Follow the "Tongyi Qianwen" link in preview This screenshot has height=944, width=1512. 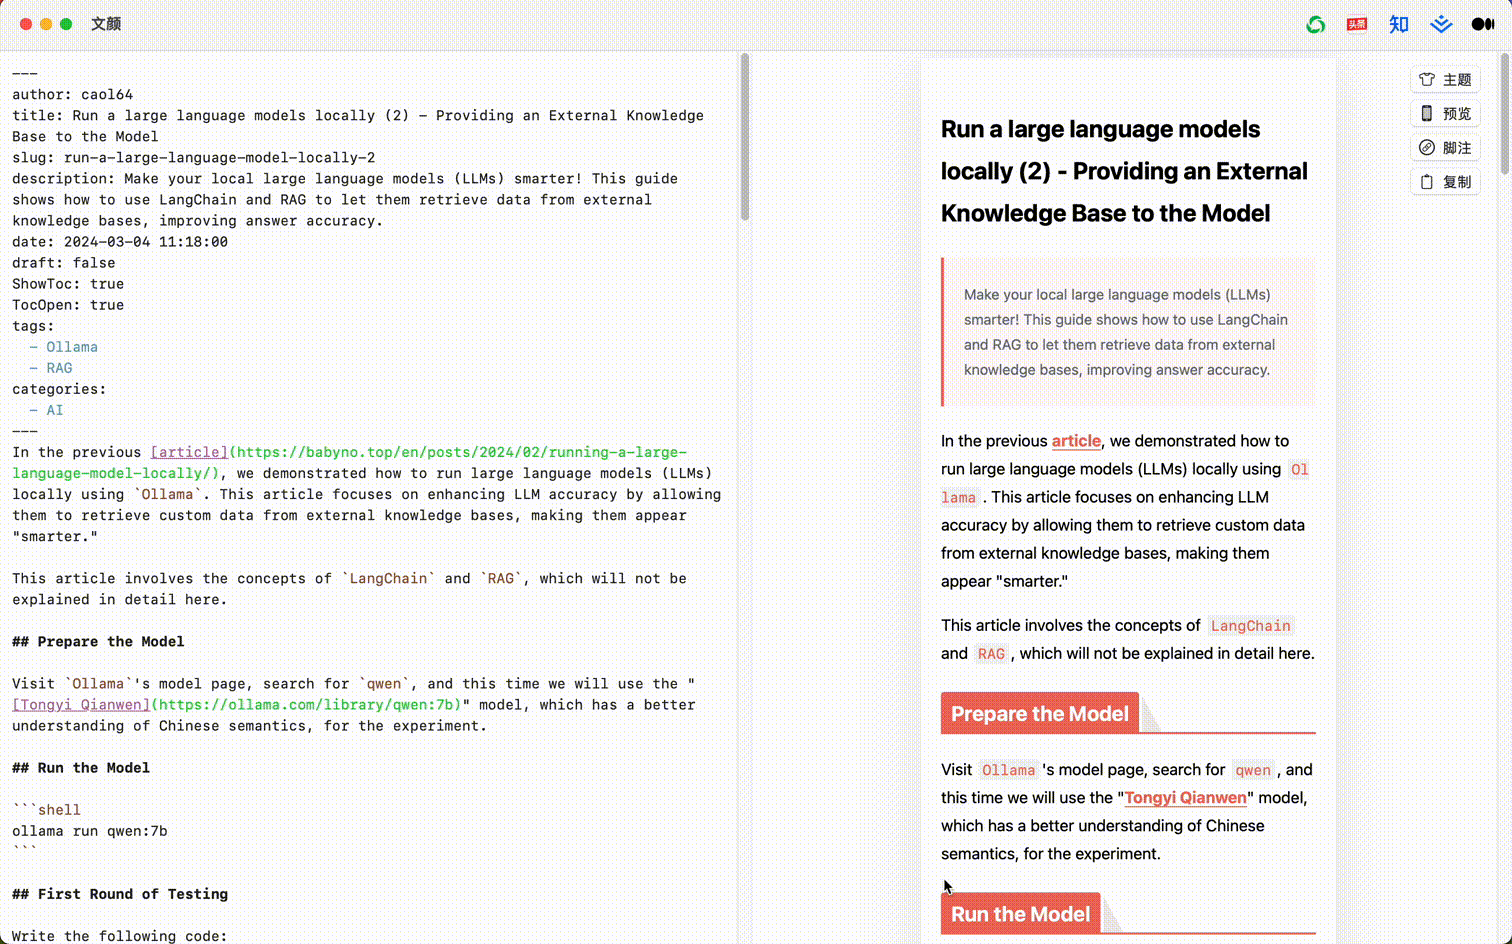coord(1185,798)
